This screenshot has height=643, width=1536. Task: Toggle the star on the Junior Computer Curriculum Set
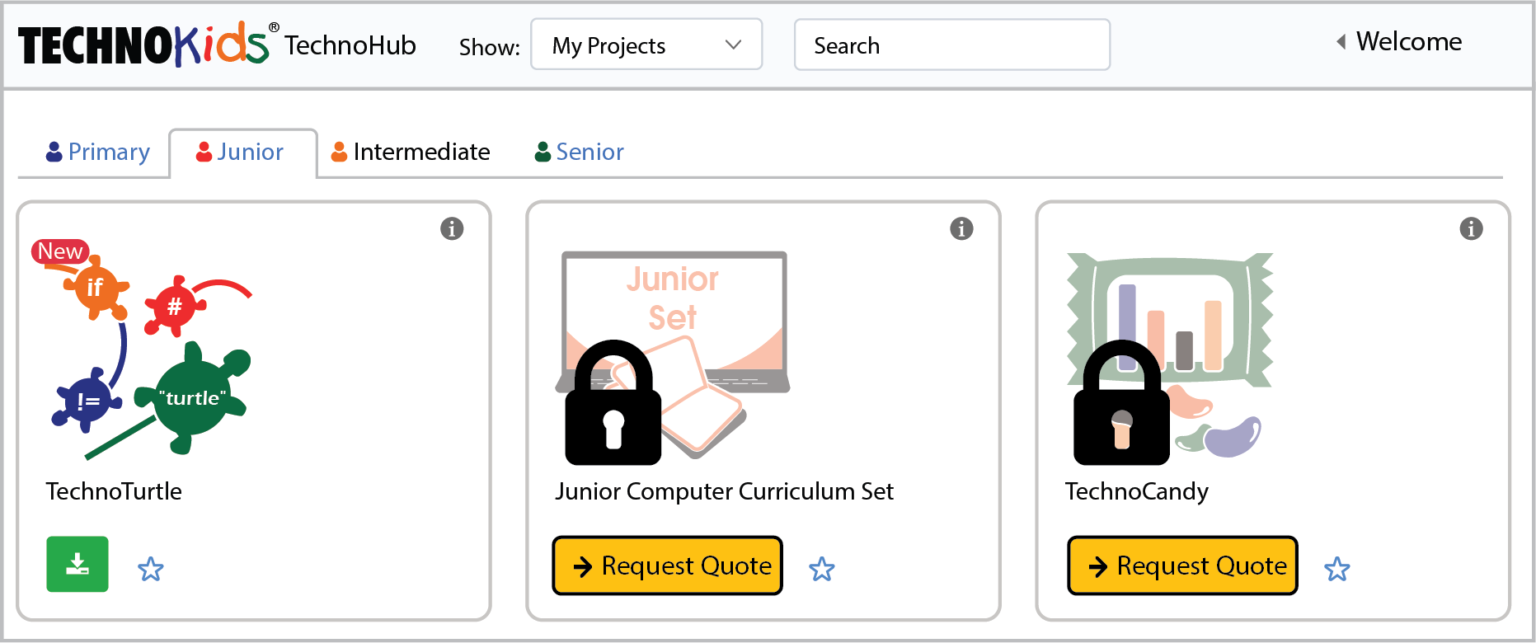[822, 568]
